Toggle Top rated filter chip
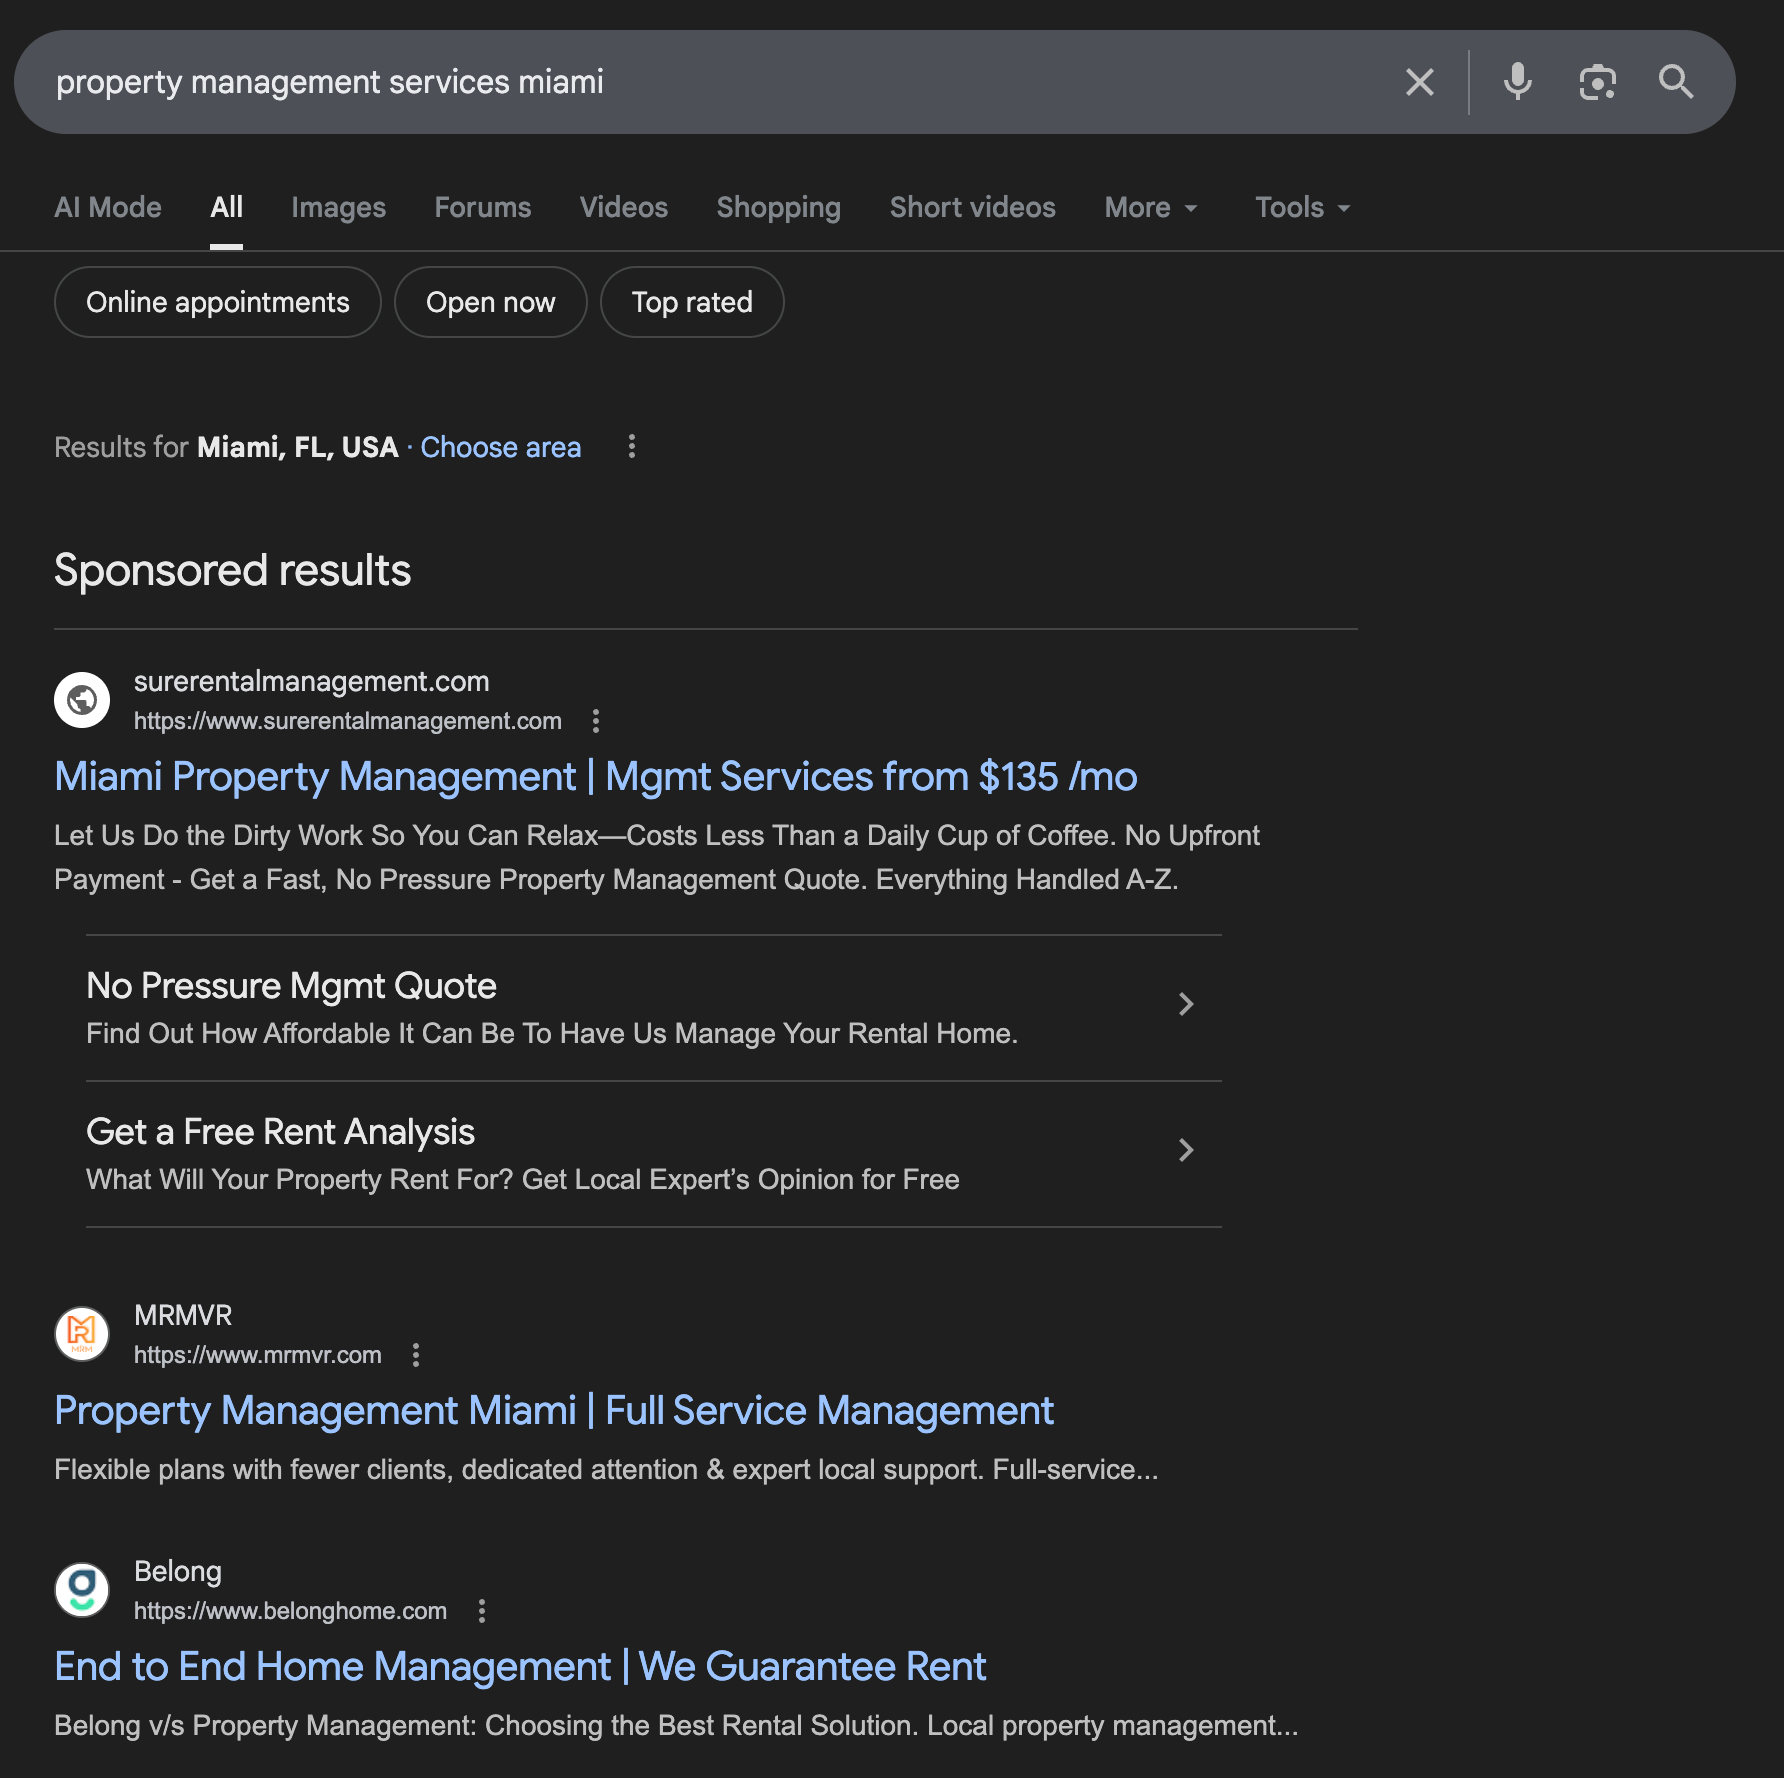Image resolution: width=1784 pixels, height=1778 pixels. [x=692, y=302]
